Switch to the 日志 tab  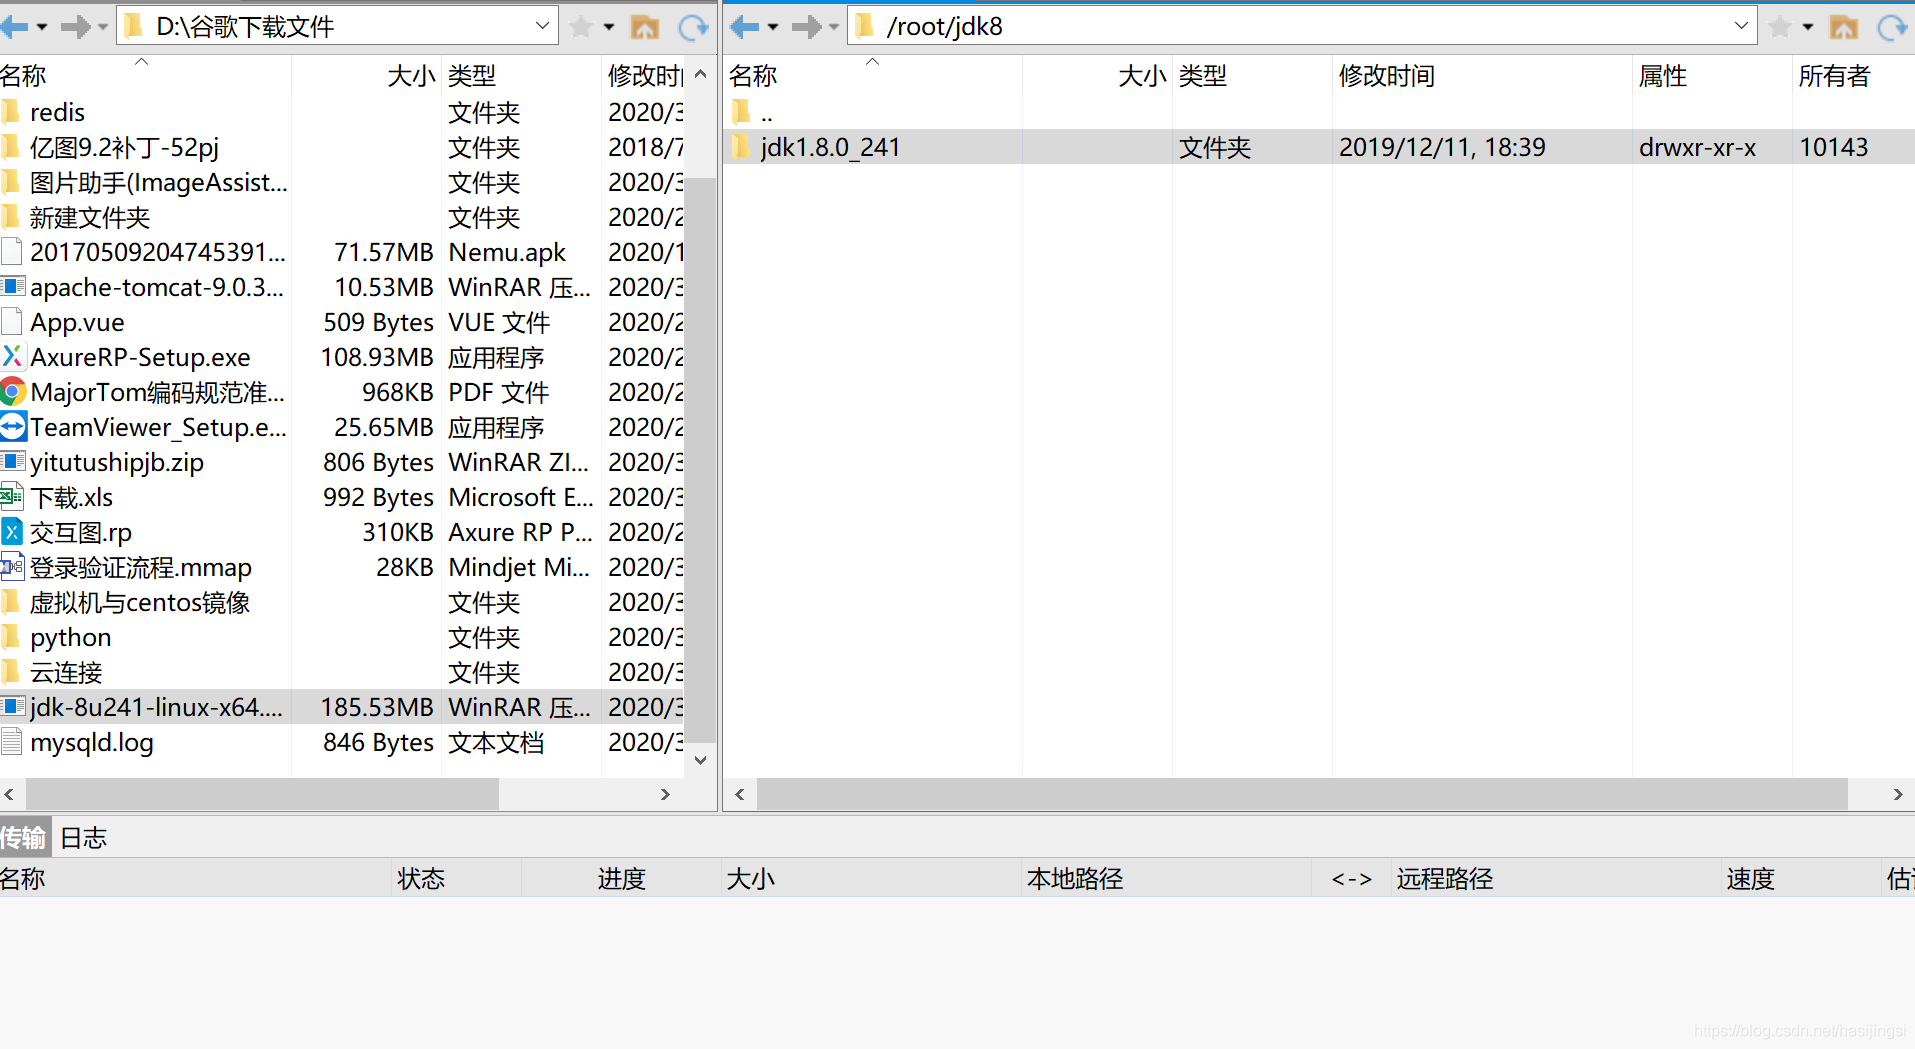[84, 838]
